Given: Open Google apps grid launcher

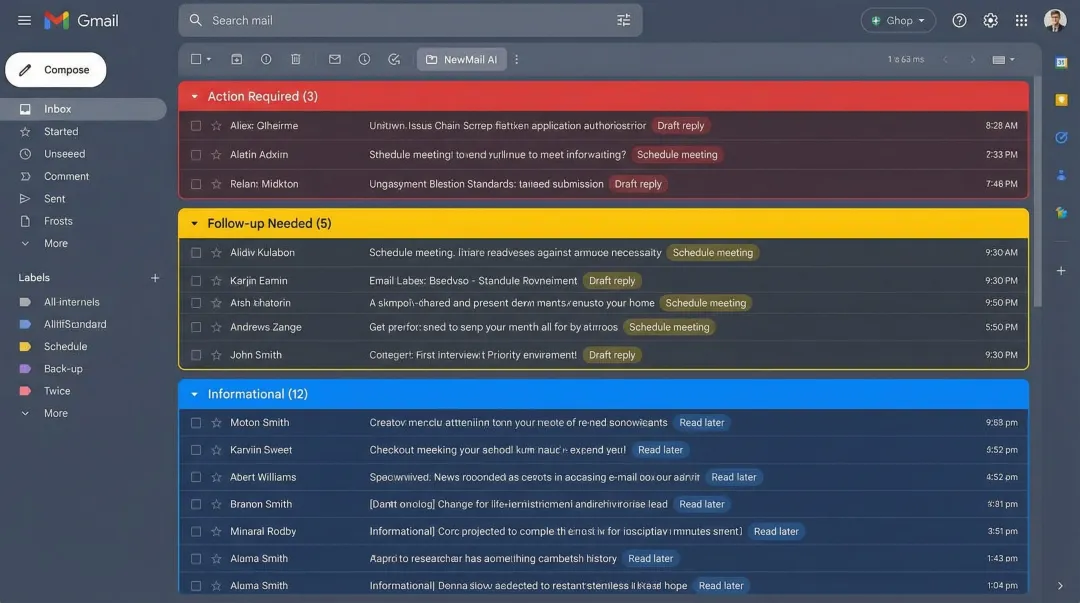Looking at the screenshot, I should [1020, 19].
